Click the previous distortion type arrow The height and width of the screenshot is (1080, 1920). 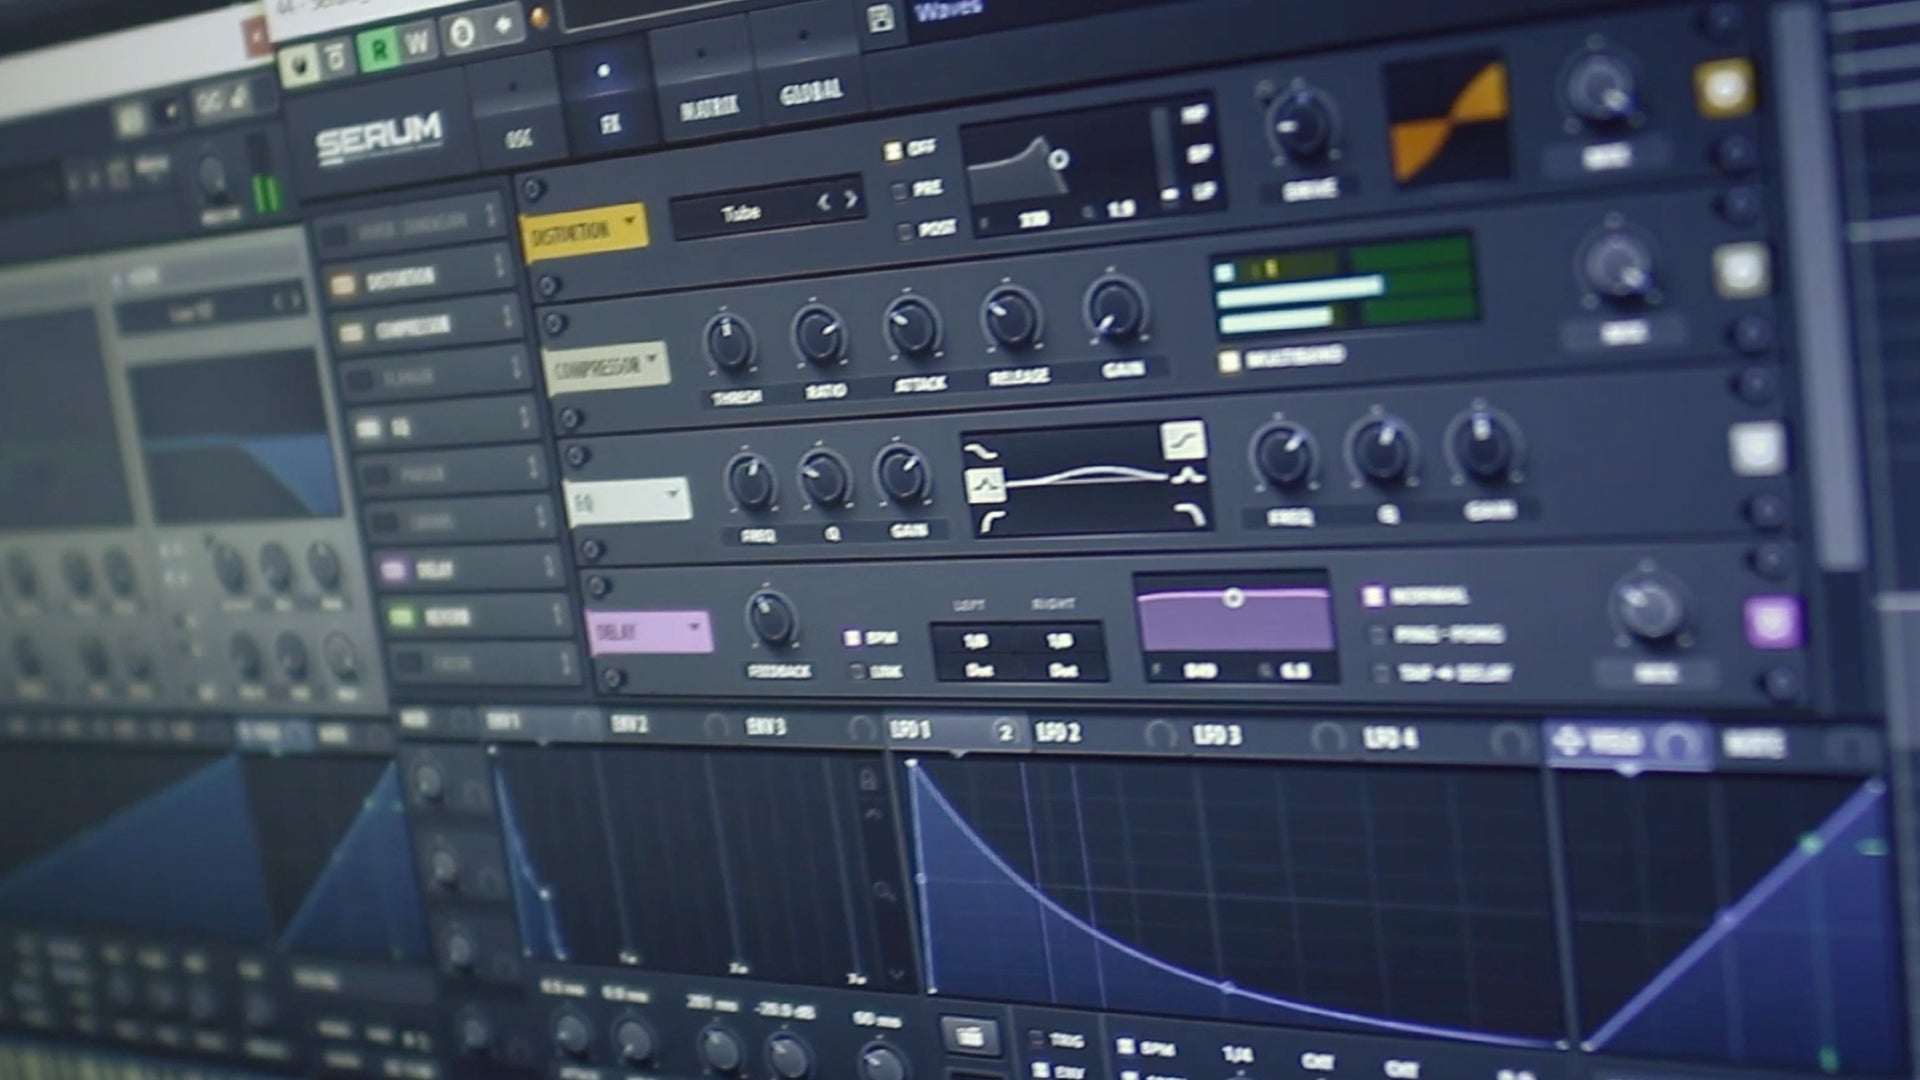point(823,203)
